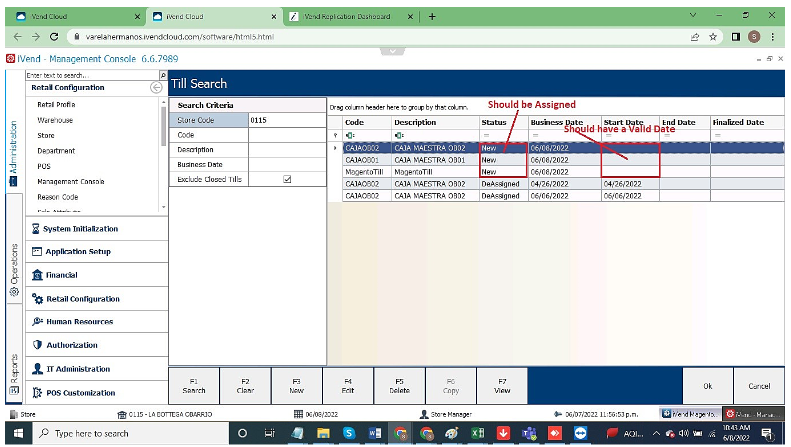Select DeAssigned row dated 04/26/2022
Screen dimensions: 791x447
tap(563, 184)
